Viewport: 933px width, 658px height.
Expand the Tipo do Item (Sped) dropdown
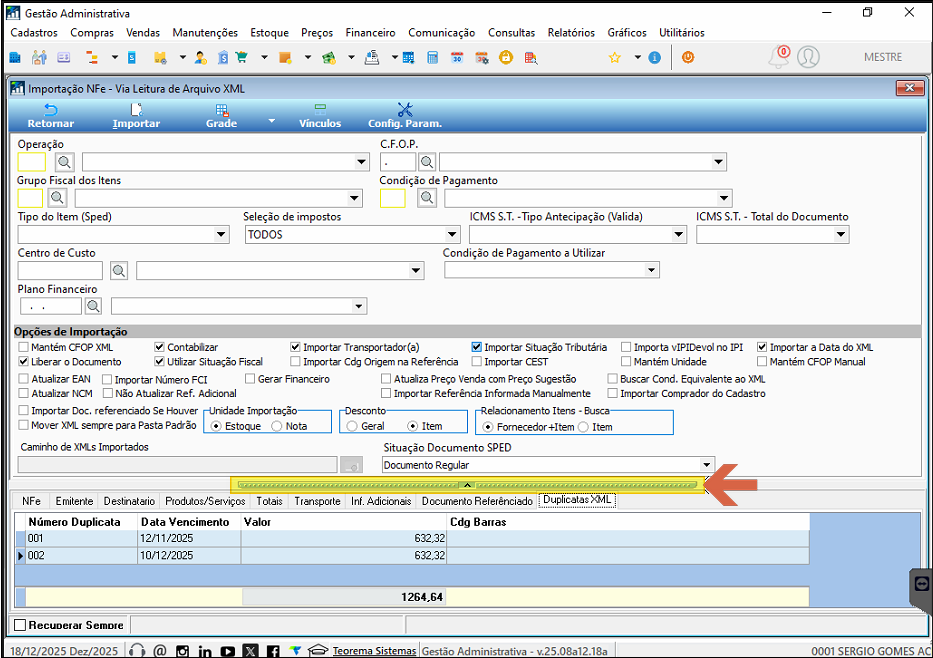pos(222,235)
